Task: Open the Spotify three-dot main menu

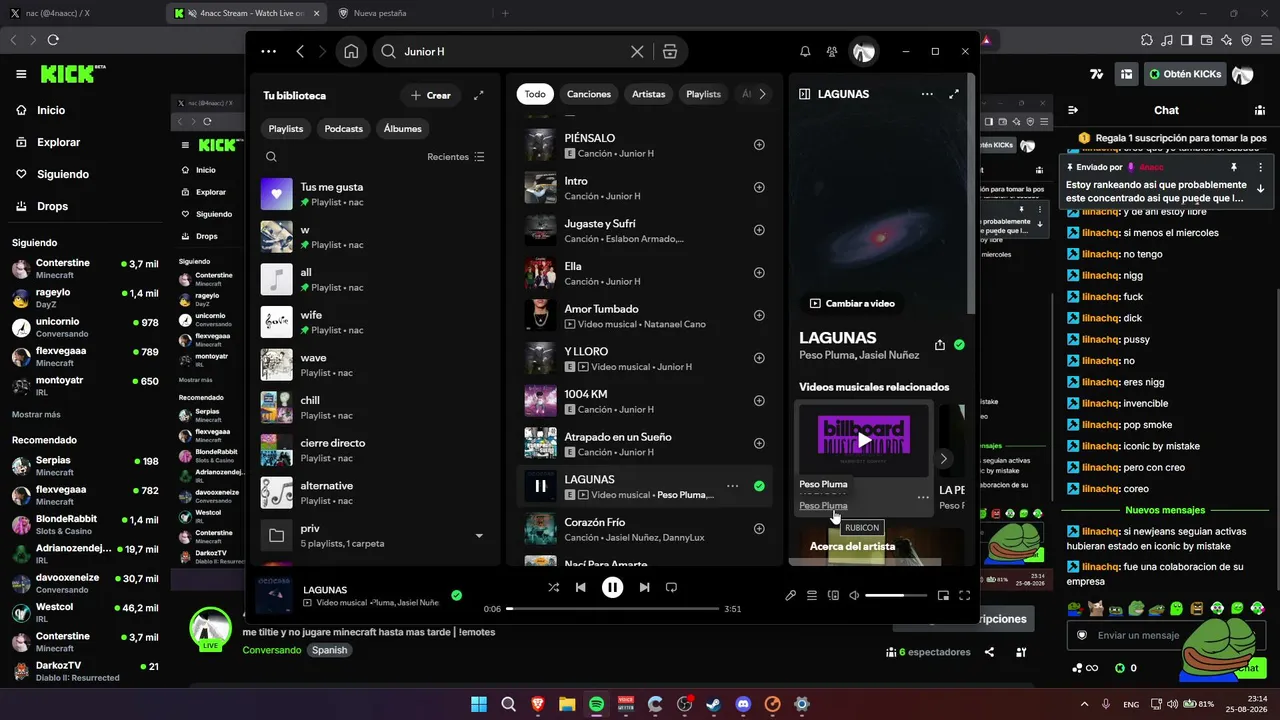Action: [269, 52]
